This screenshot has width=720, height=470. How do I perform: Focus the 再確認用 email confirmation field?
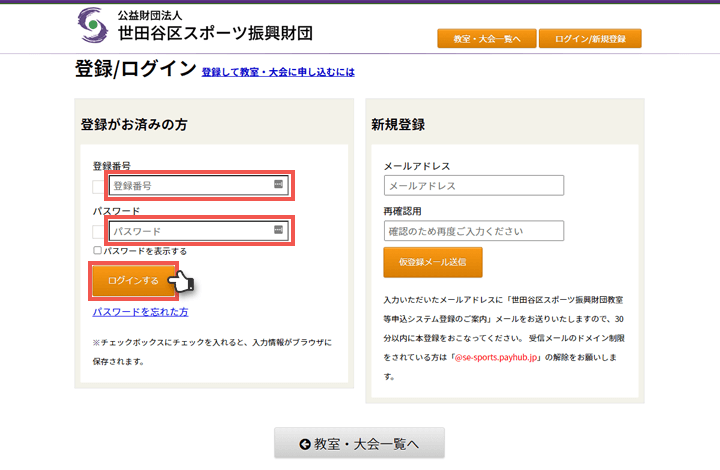pos(474,231)
